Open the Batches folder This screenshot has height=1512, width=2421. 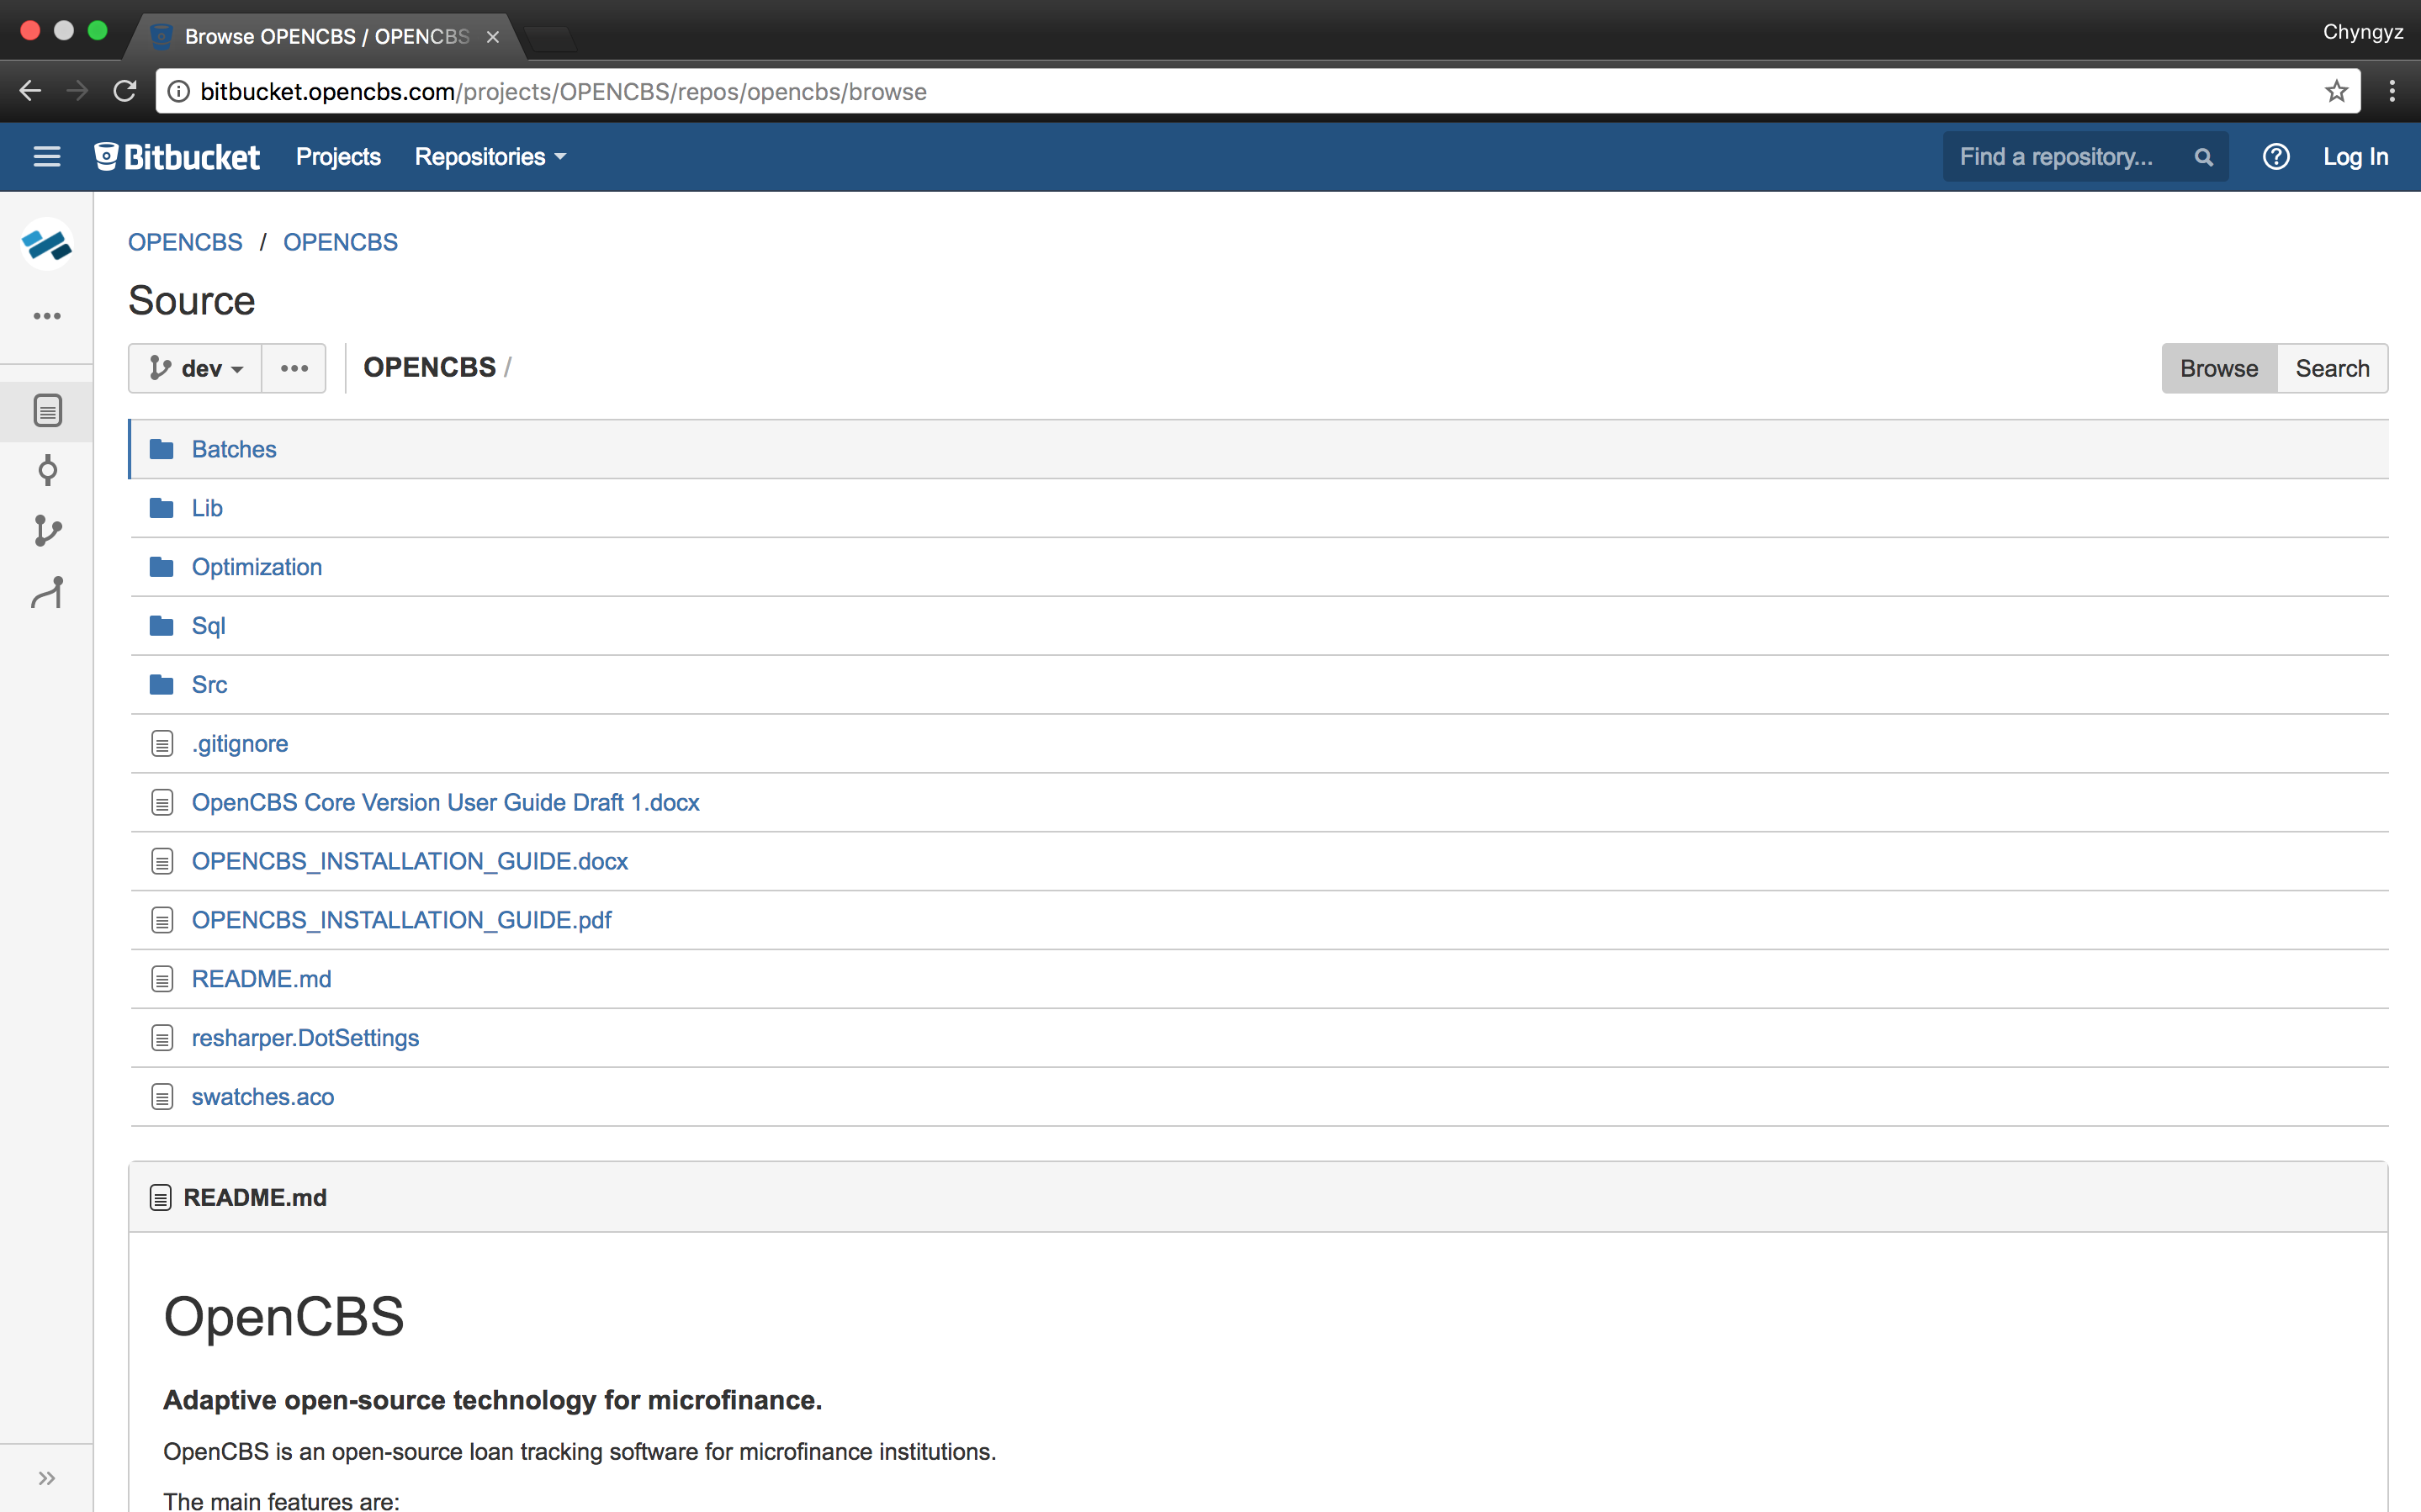point(234,449)
